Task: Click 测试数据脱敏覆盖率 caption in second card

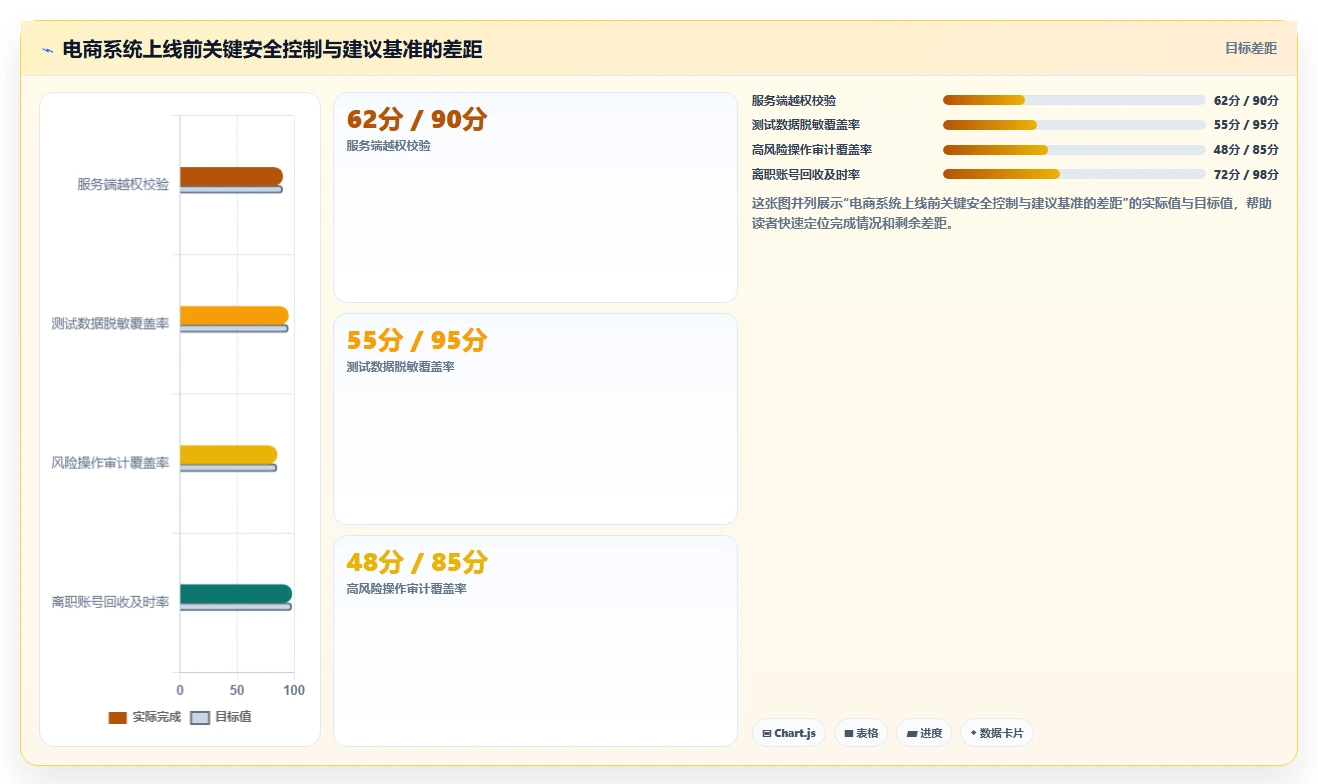Action: [400, 367]
